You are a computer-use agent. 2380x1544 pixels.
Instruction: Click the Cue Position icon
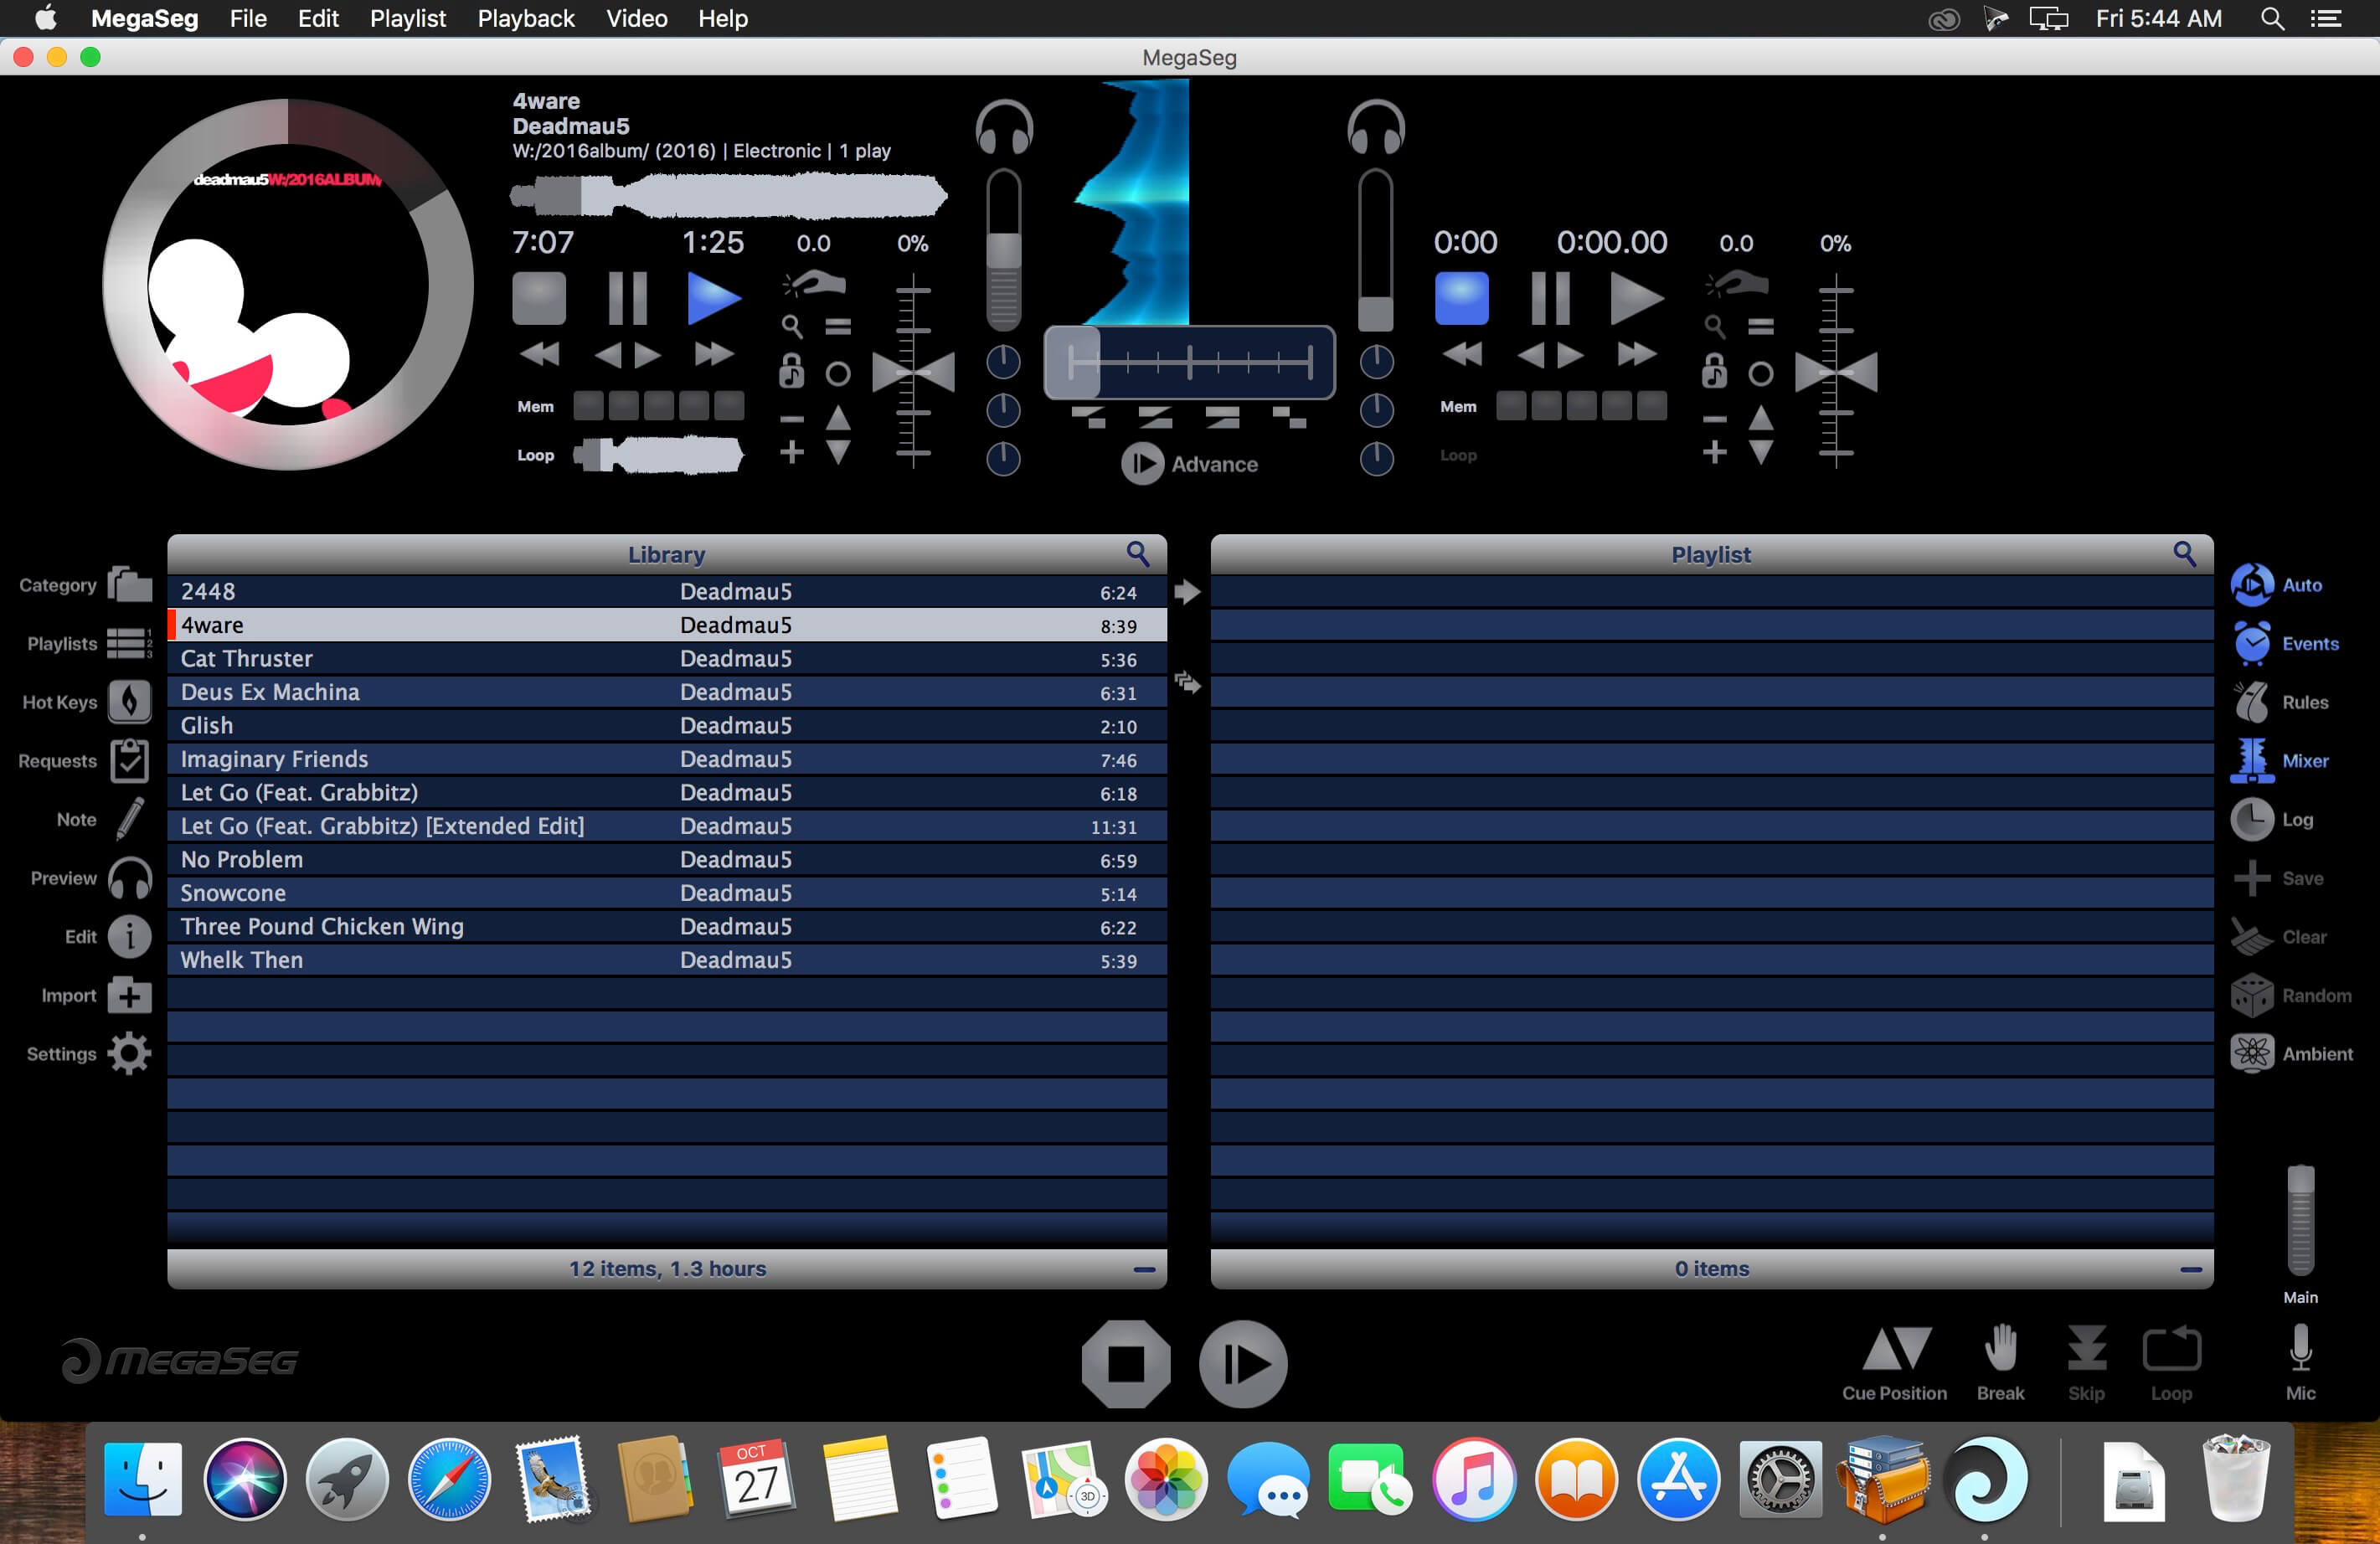click(1896, 1348)
